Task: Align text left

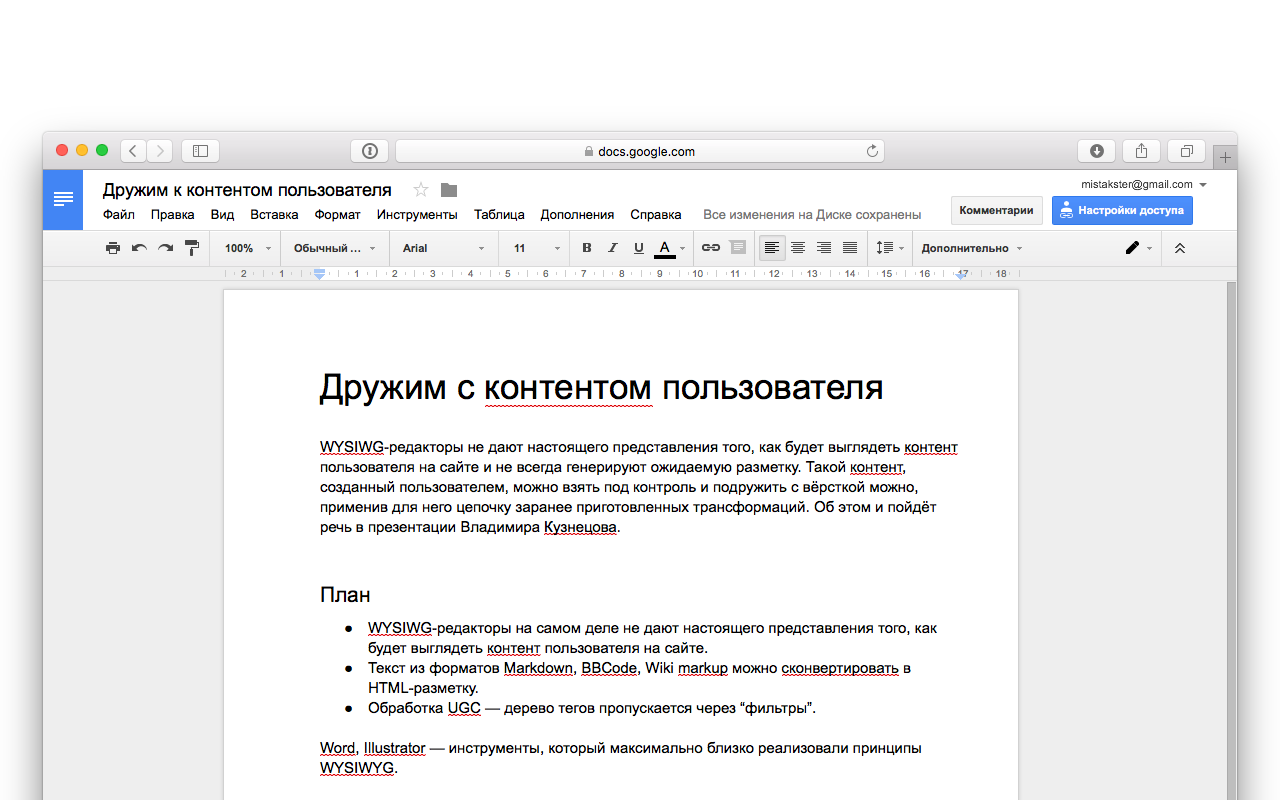Action: point(772,248)
